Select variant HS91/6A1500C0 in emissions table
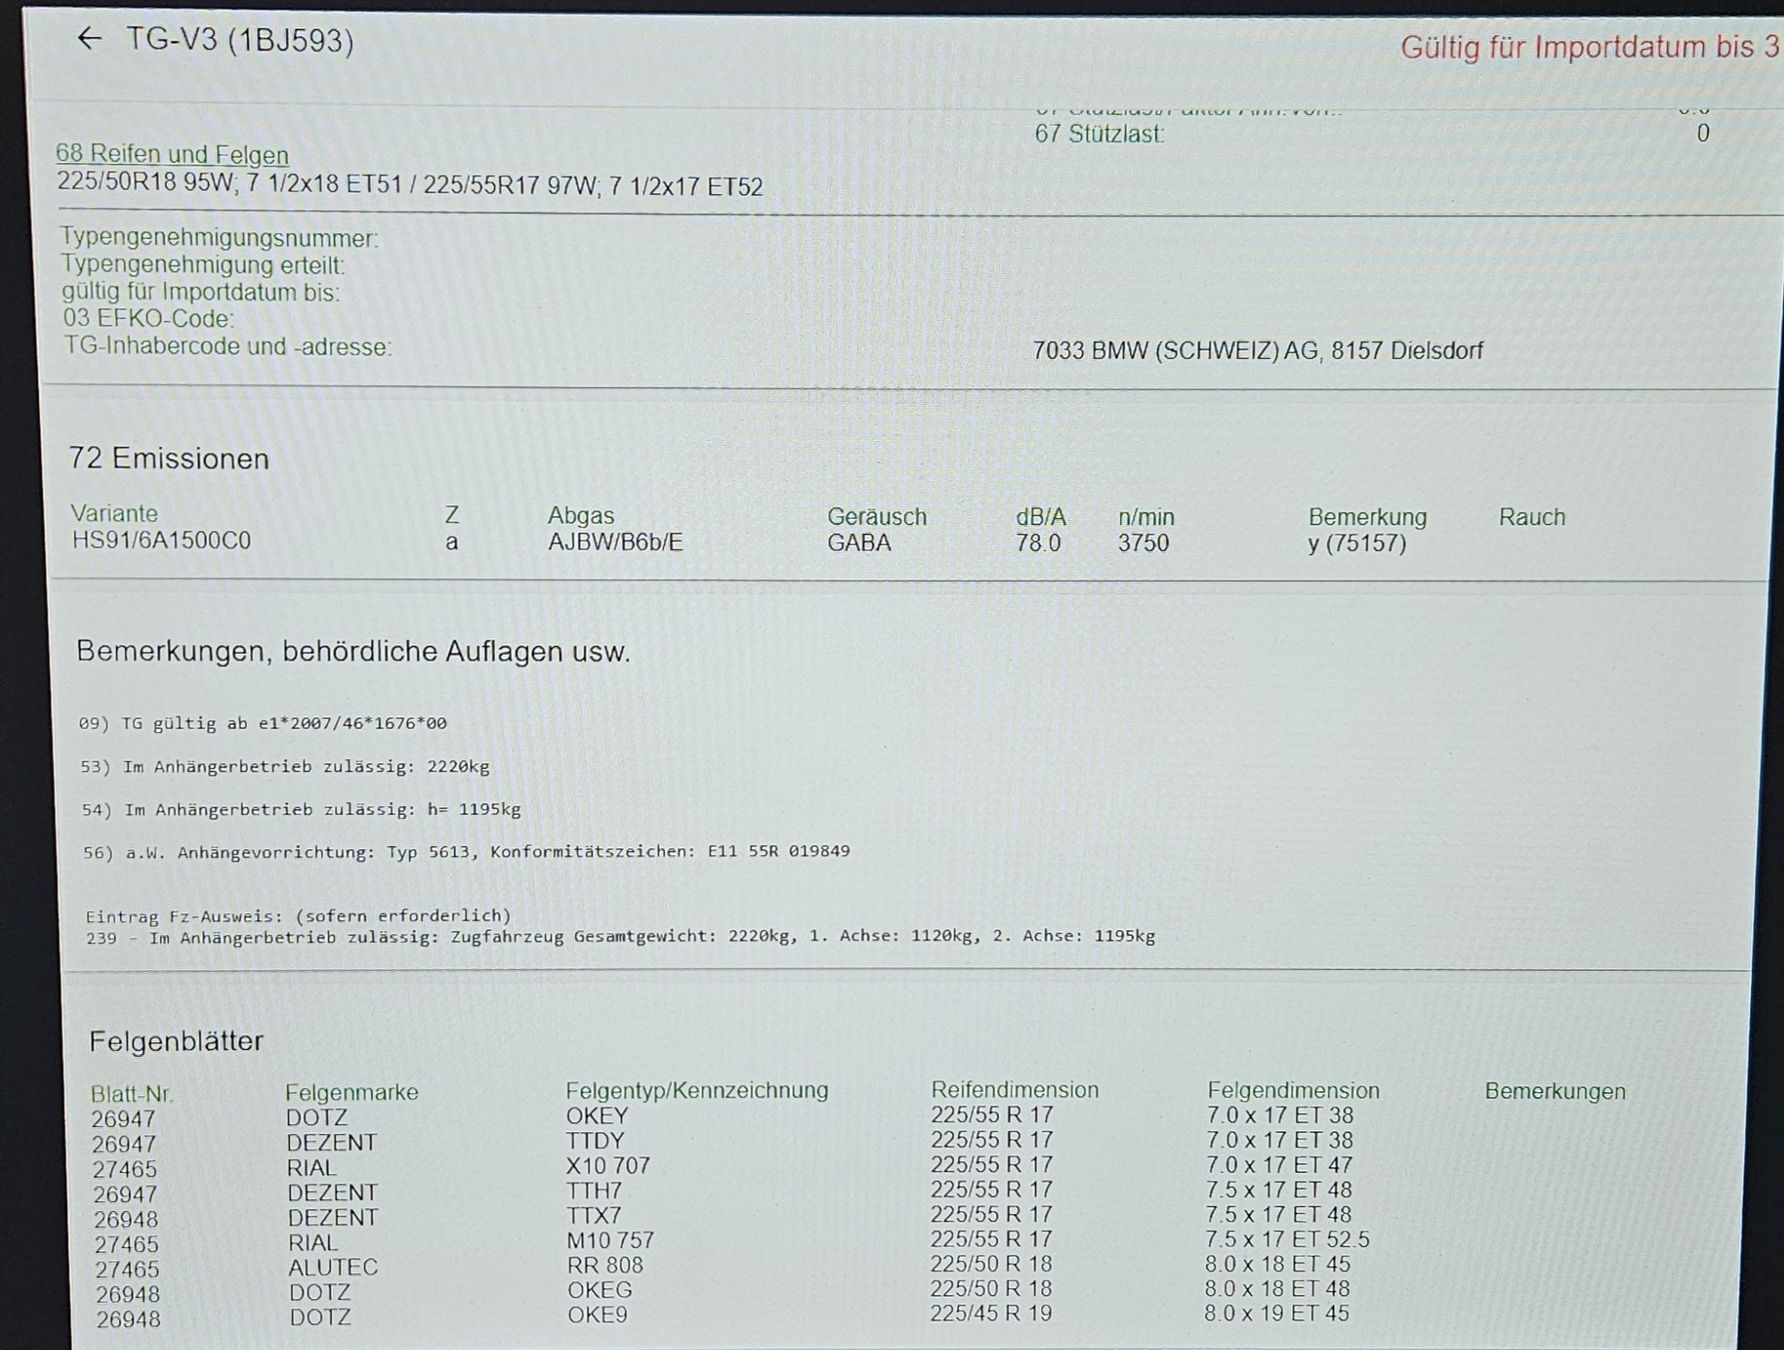Image resolution: width=1784 pixels, height=1350 pixels. tap(161, 541)
